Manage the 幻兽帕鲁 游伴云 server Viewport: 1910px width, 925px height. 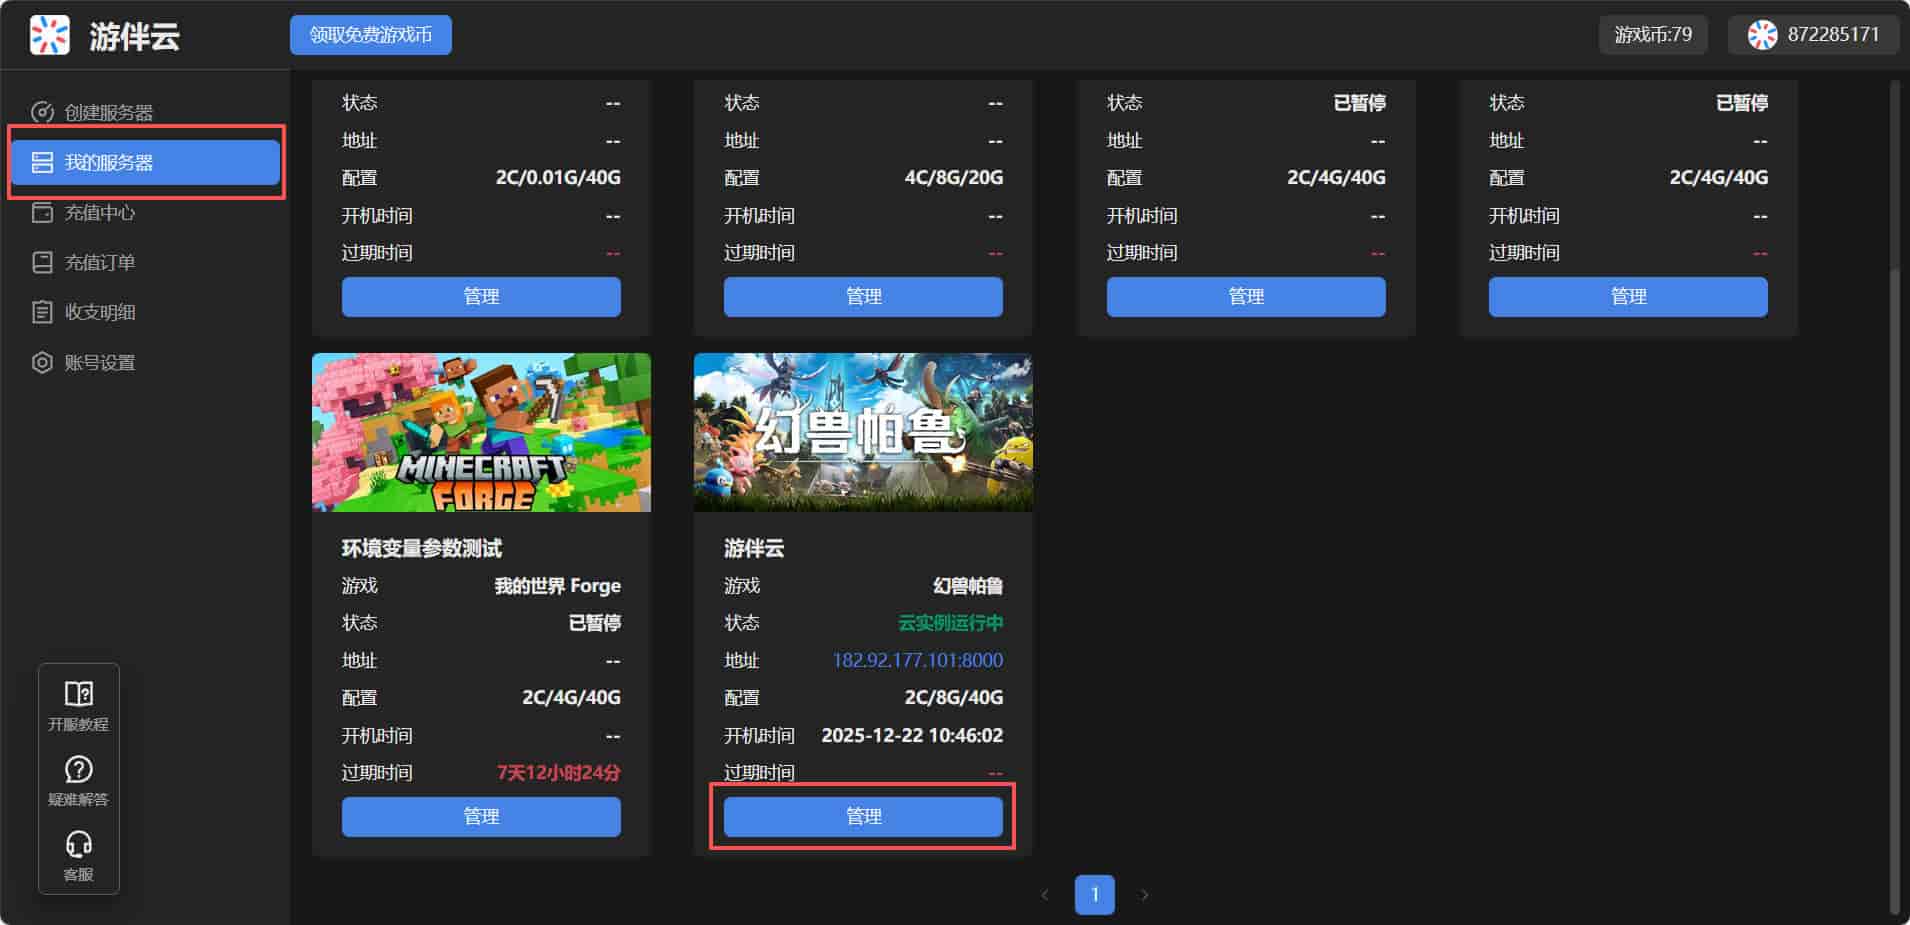tap(863, 816)
